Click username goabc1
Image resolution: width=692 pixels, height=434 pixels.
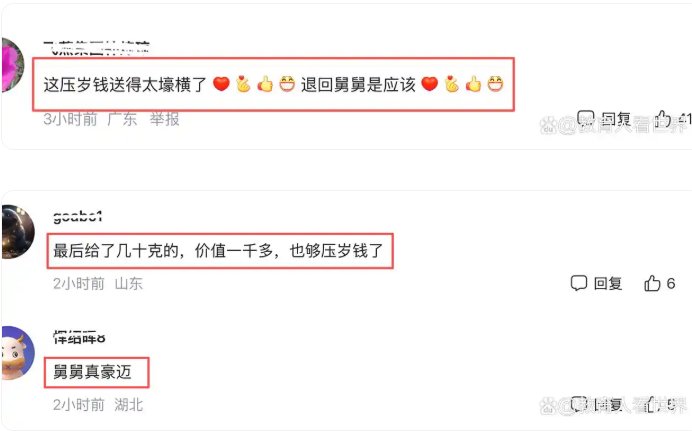point(78,216)
